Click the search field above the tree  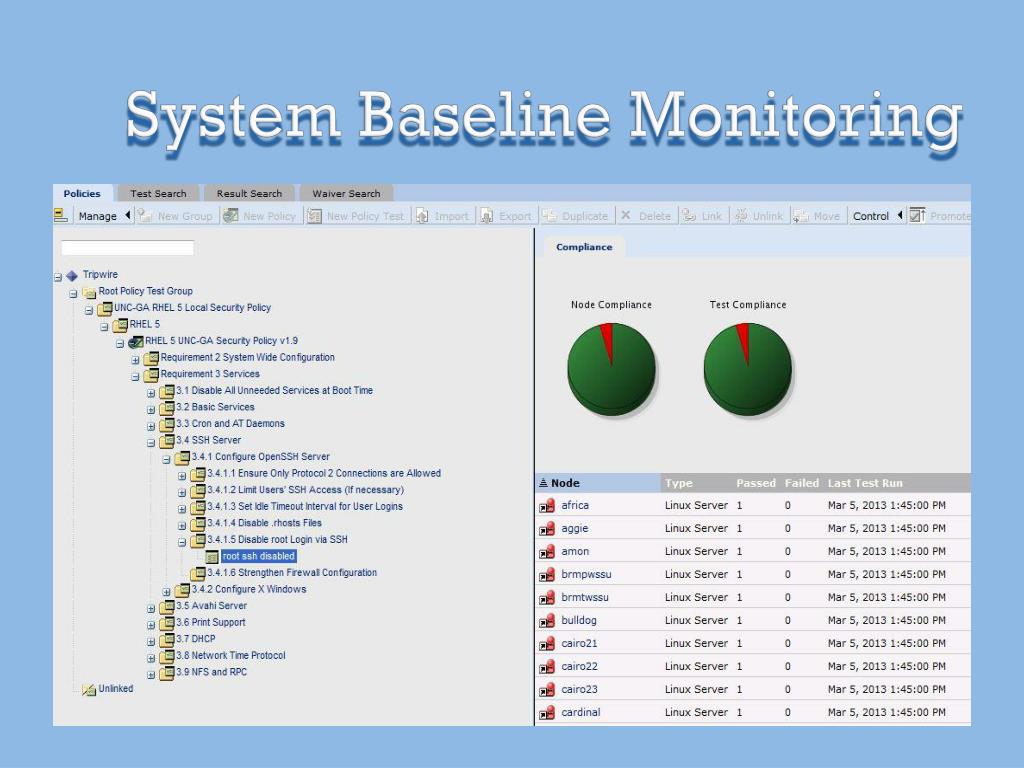127,248
